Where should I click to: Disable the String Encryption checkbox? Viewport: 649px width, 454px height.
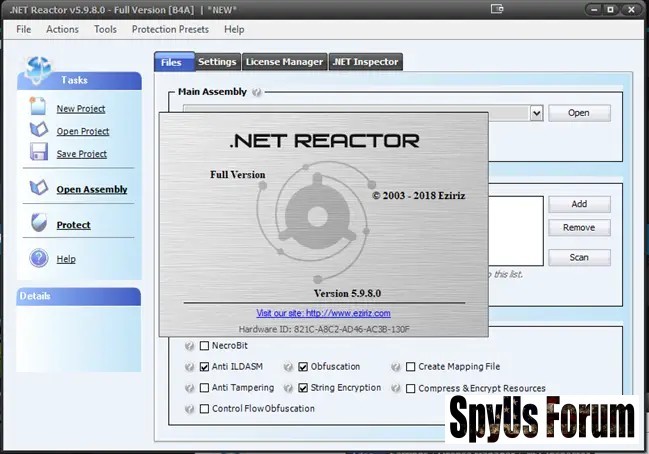[303, 388]
